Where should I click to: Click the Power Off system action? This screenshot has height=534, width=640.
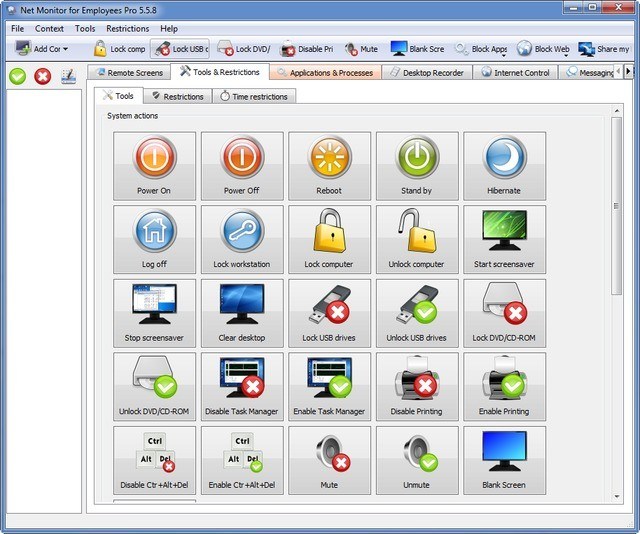click(241, 165)
